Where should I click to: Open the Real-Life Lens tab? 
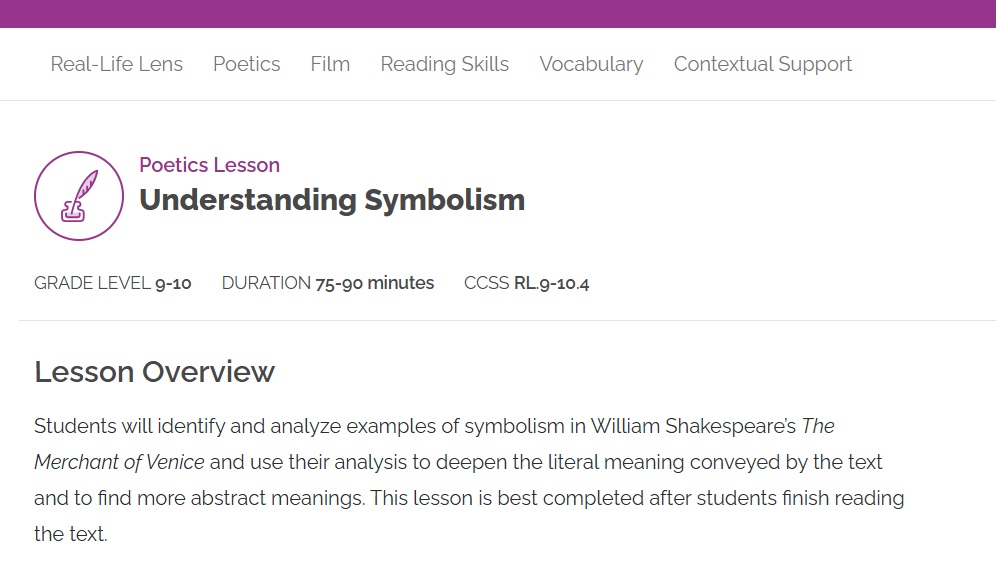[x=116, y=64]
